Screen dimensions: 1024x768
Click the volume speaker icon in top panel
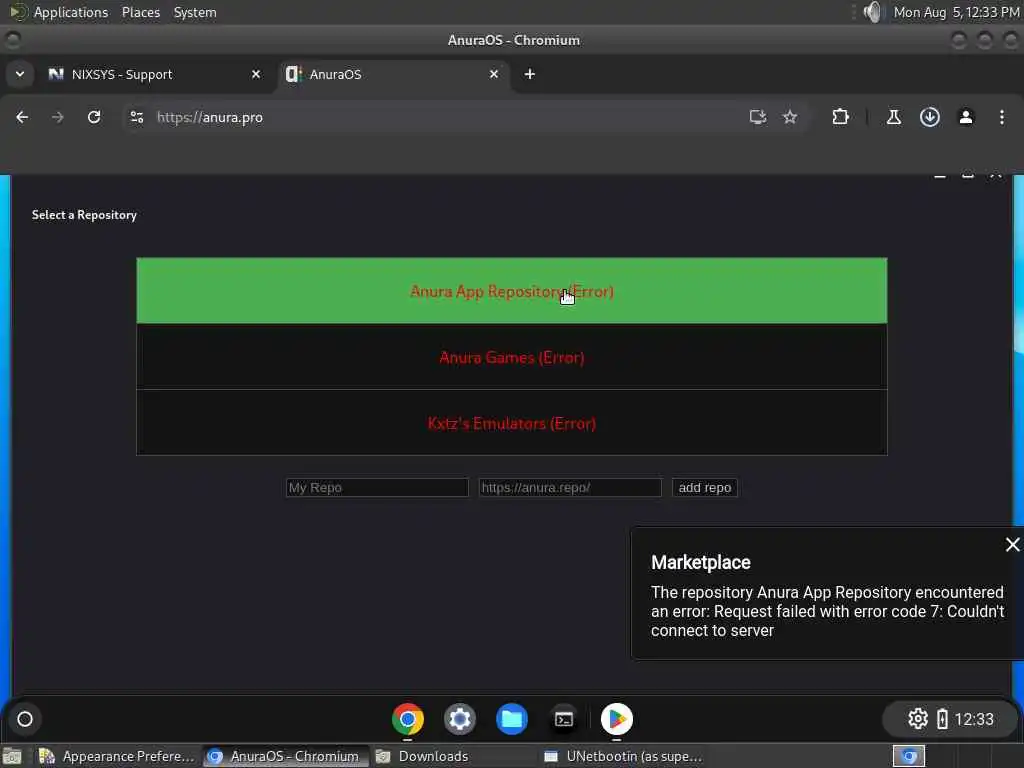coord(873,12)
